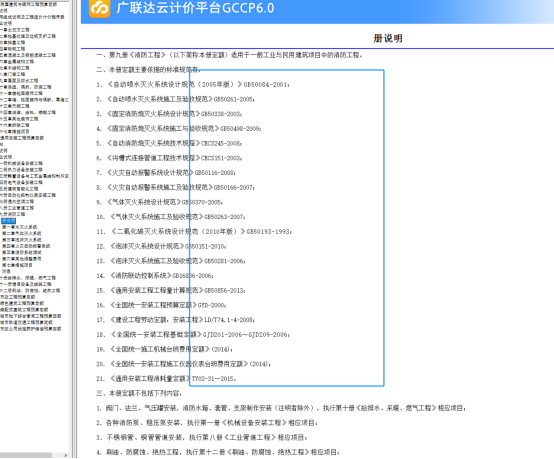The height and width of the screenshot is (459, 554).
Task: Open 七册通风空调工程 volume
Action: pos(17,201)
